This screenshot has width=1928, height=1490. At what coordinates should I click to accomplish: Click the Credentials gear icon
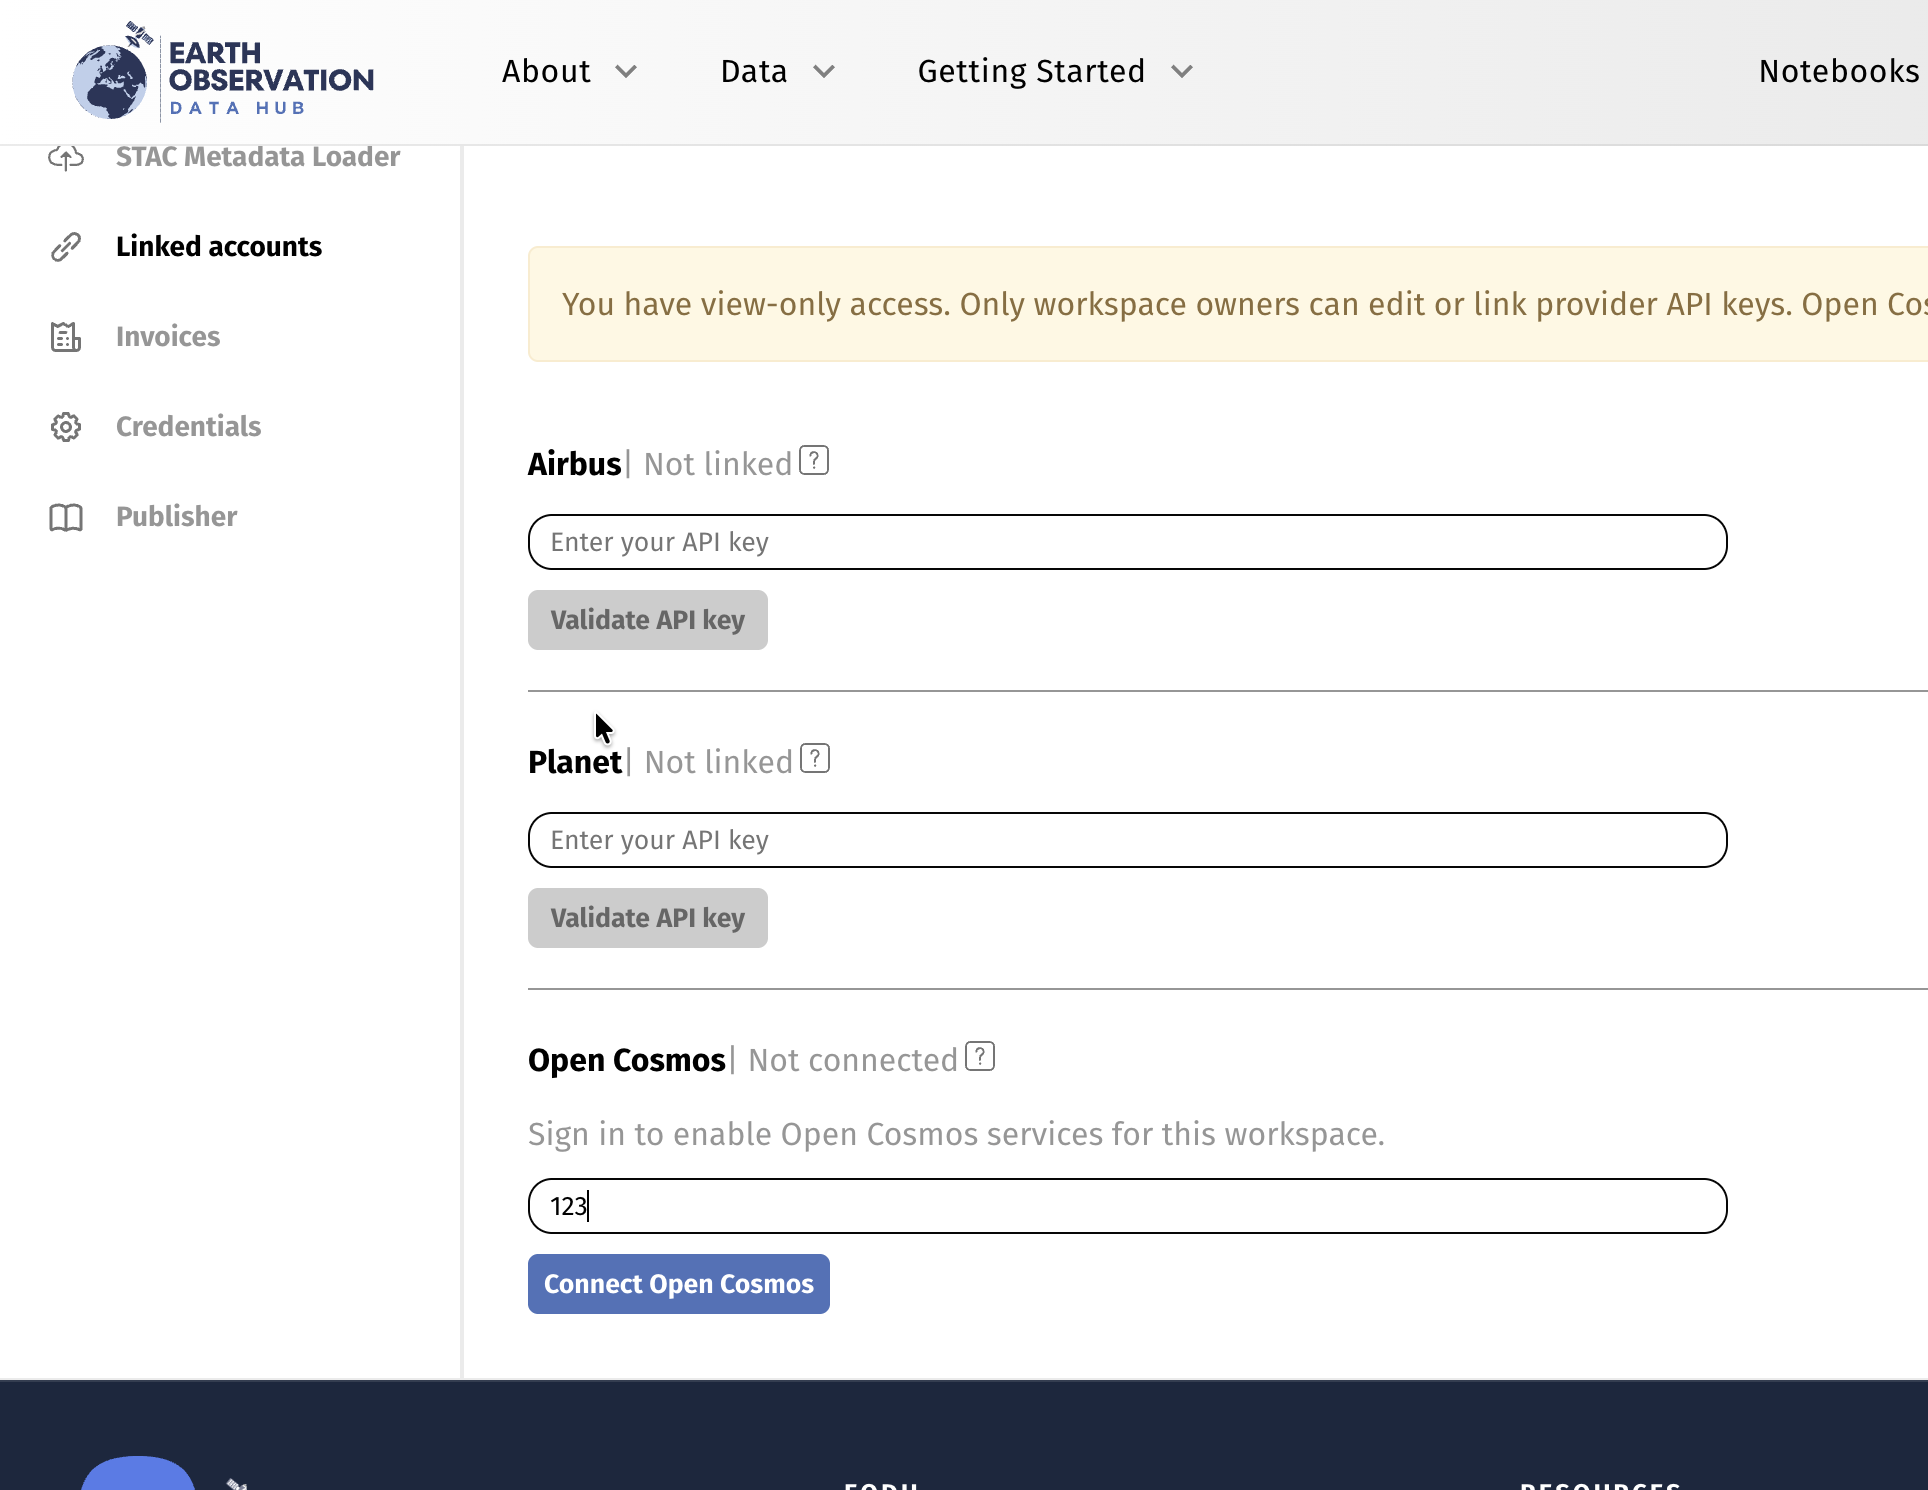[66, 427]
